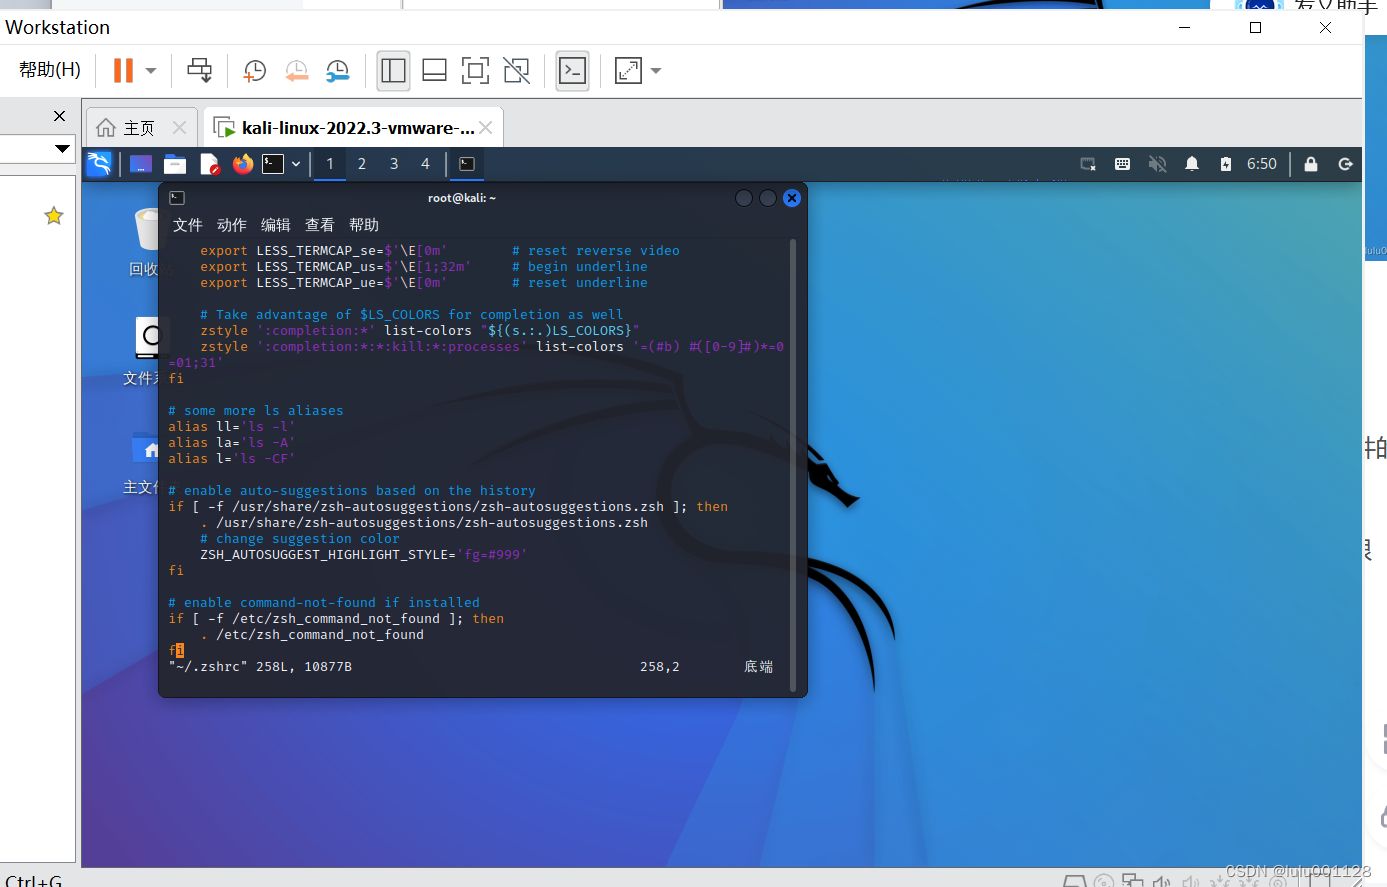Revert to the previous VM snapshot
The height and width of the screenshot is (887, 1387).
pyautogui.click(x=296, y=70)
